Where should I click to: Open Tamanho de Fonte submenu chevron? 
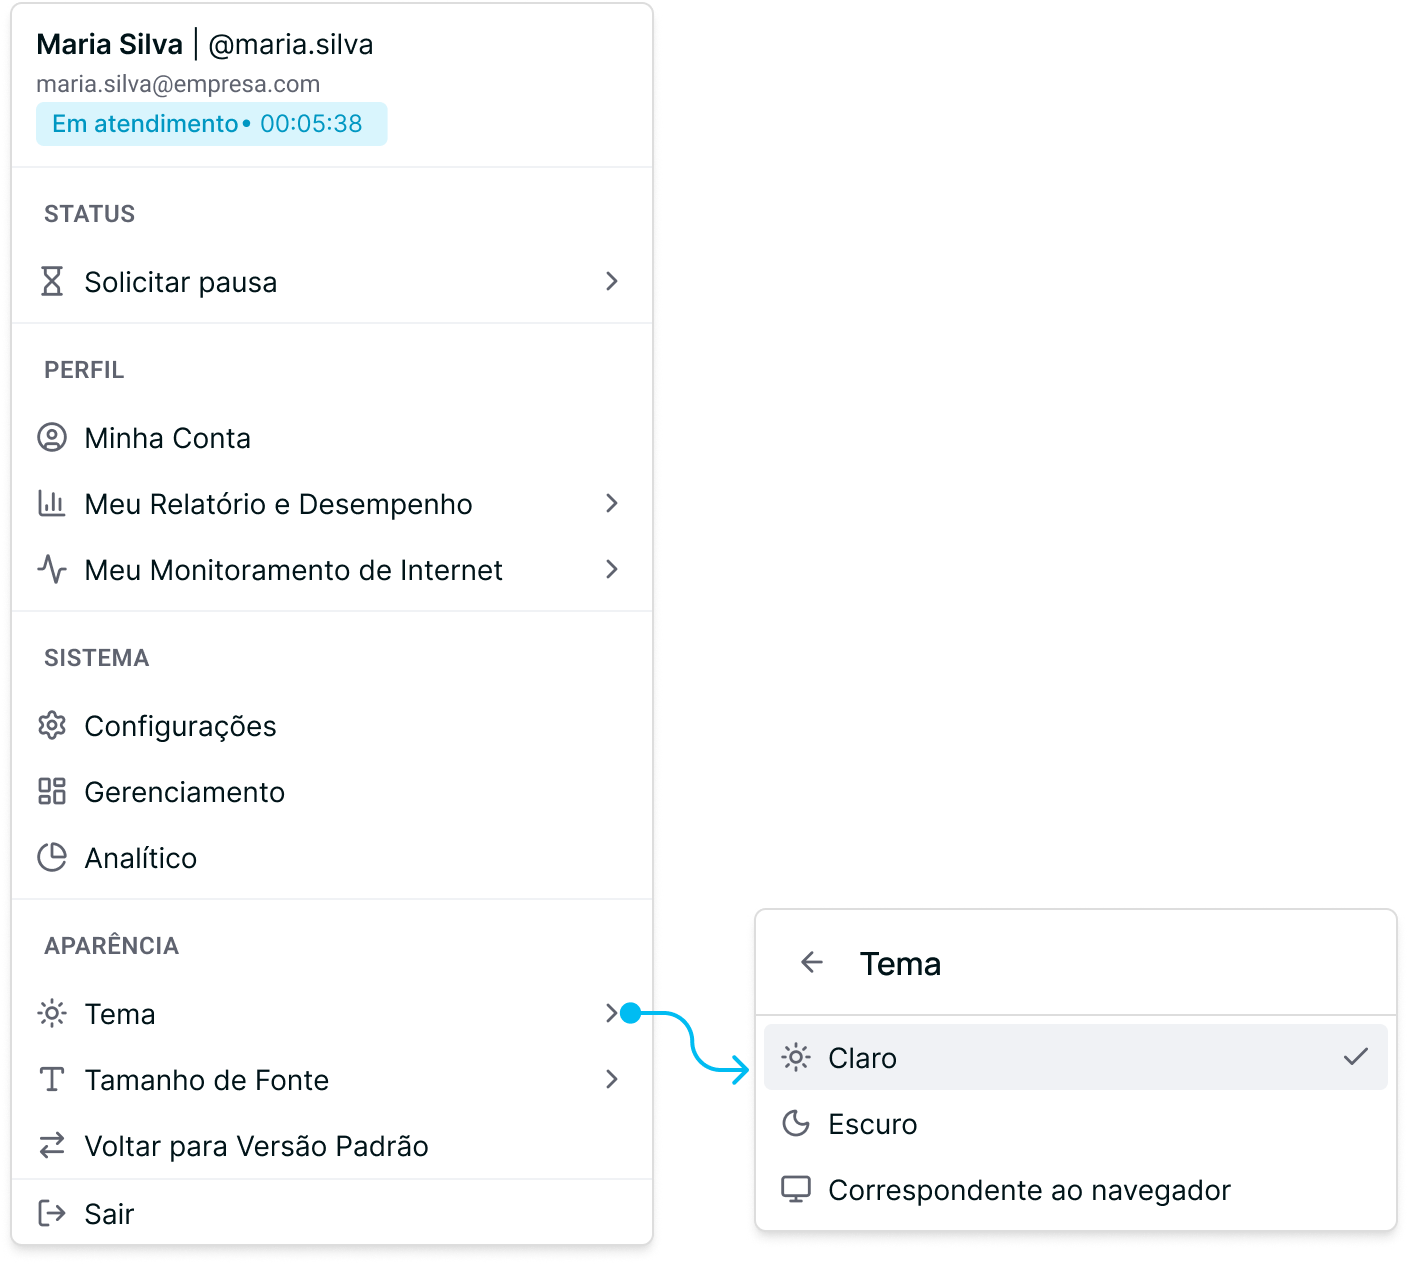(612, 1079)
